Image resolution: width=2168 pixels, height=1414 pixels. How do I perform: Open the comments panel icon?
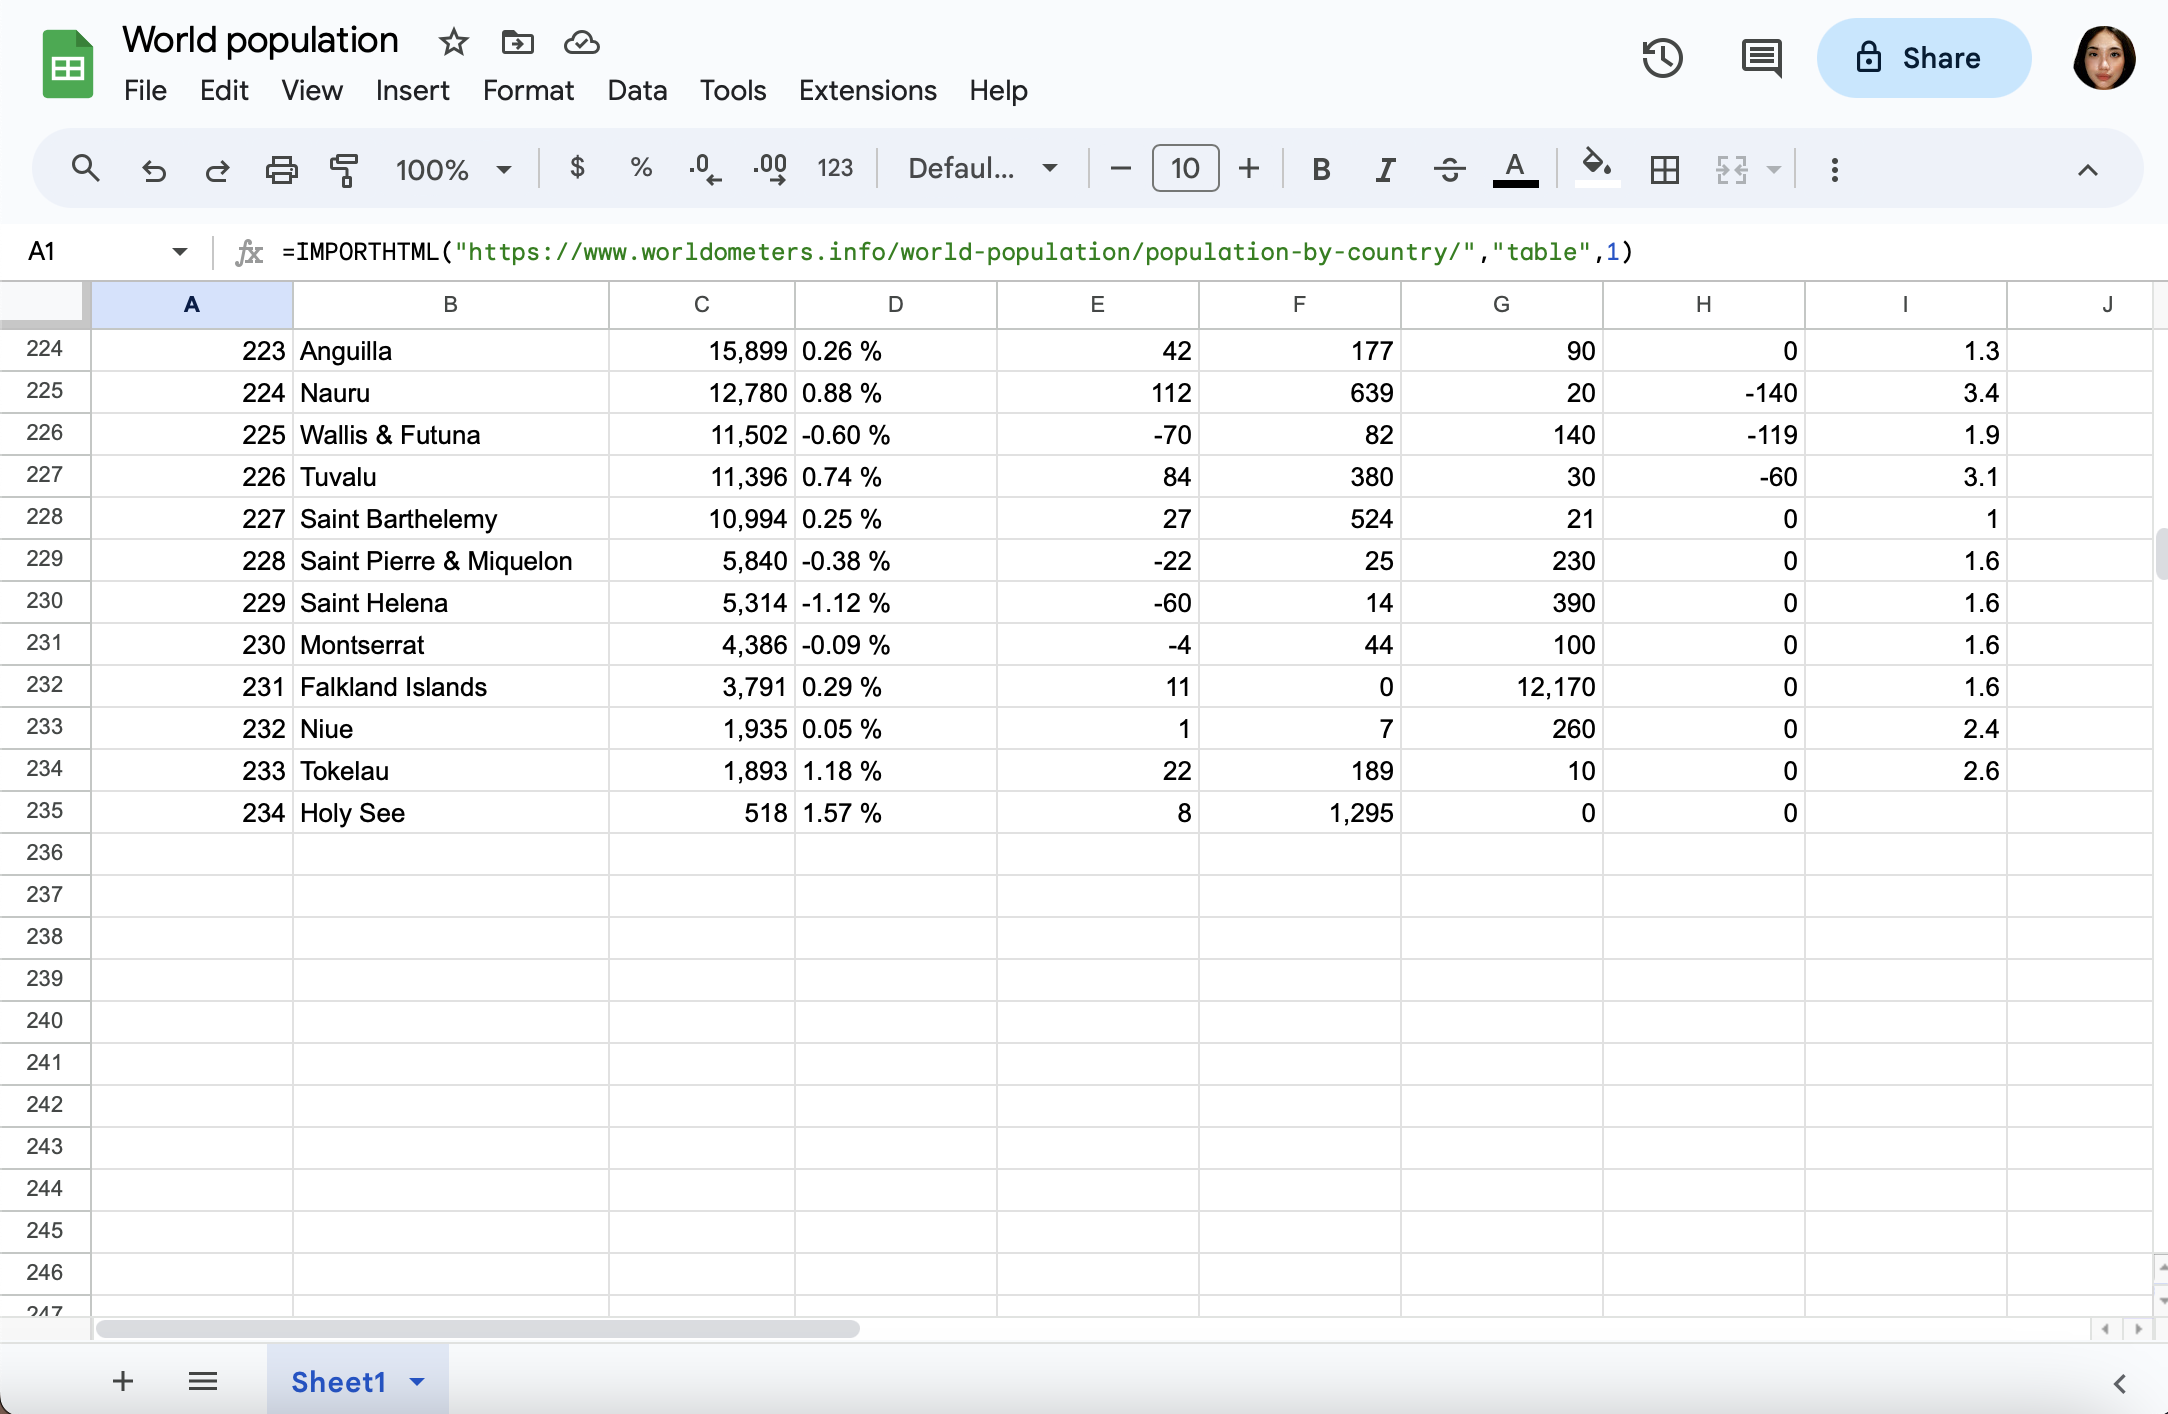click(1760, 58)
